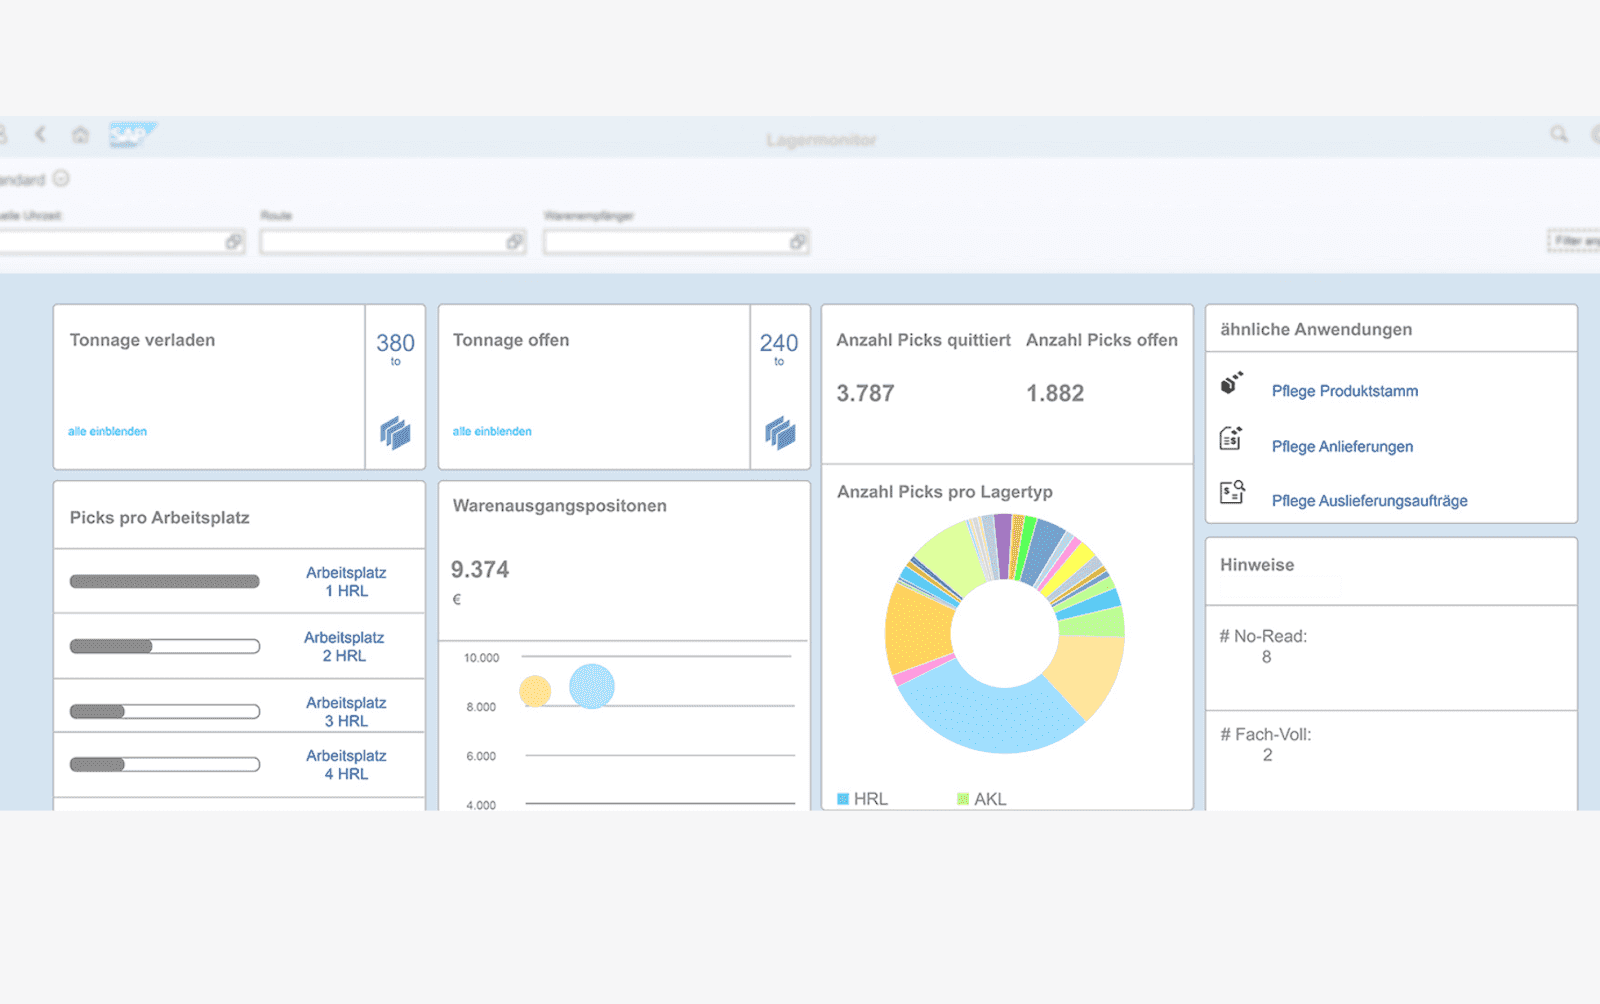Expand the Standard variant dropdown
Viewport: 1600px width, 1004px height.
pyautogui.click(x=60, y=179)
